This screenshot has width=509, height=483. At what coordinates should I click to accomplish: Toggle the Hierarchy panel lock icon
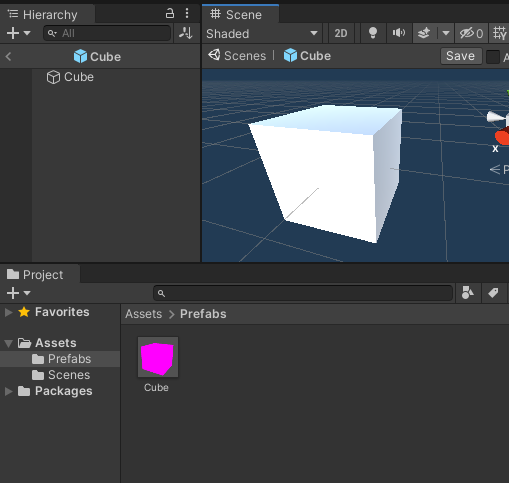pos(170,14)
